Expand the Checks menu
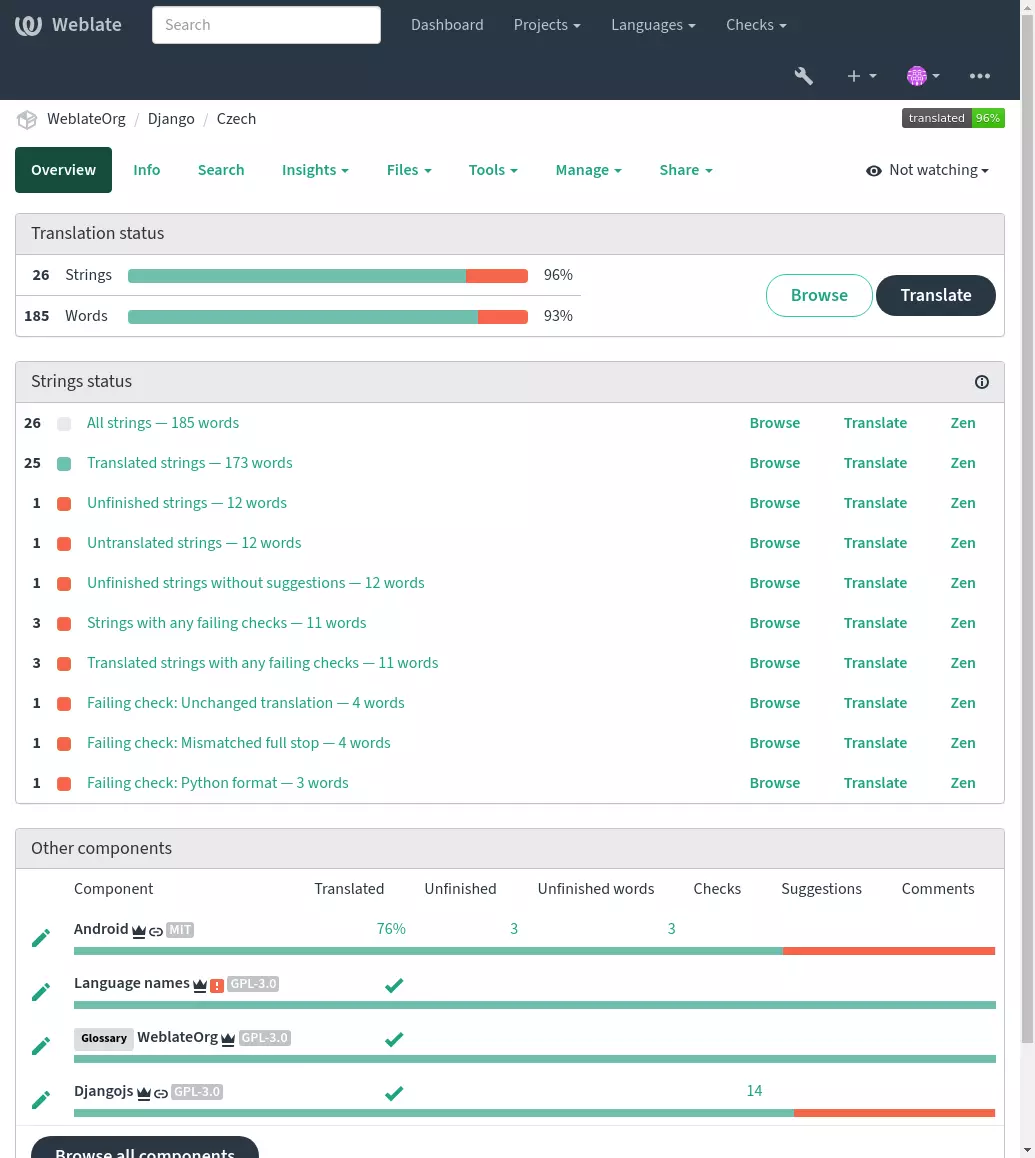This screenshot has height=1158, width=1035. click(756, 24)
